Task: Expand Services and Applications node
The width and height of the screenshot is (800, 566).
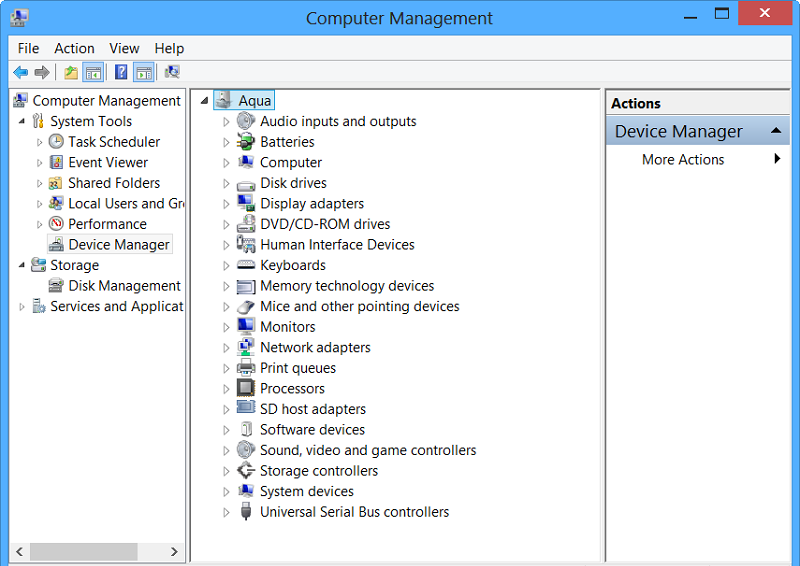Action: 22,307
